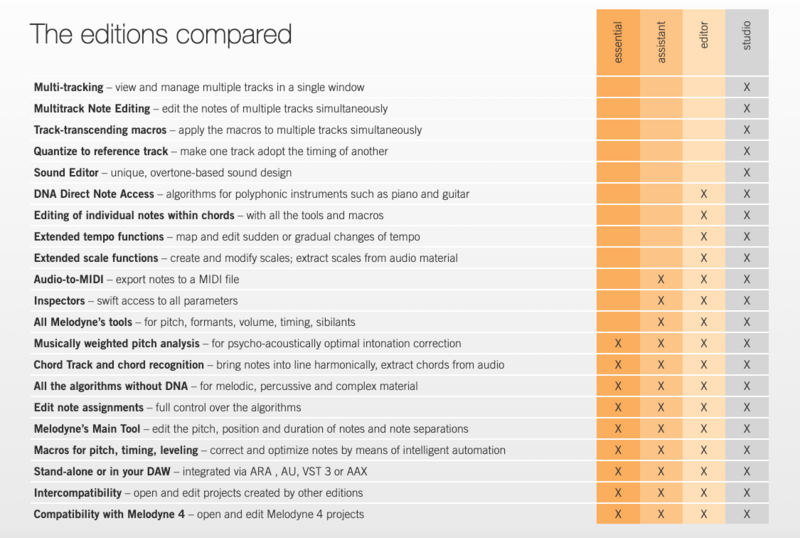The image size is (800, 538).
Task: Click studio X for Quantize to reference track
Action: click(x=747, y=151)
